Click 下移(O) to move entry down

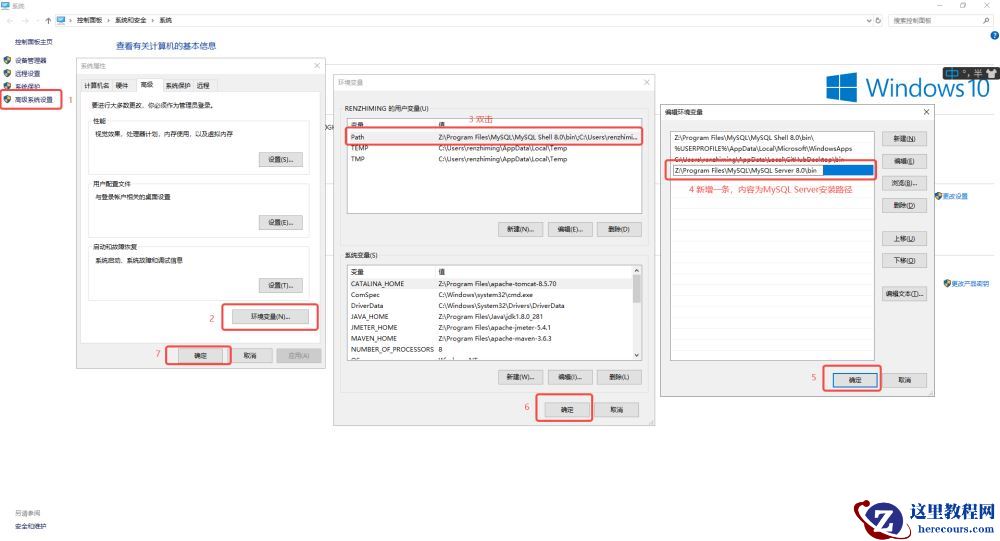click(x=904, y=260)
